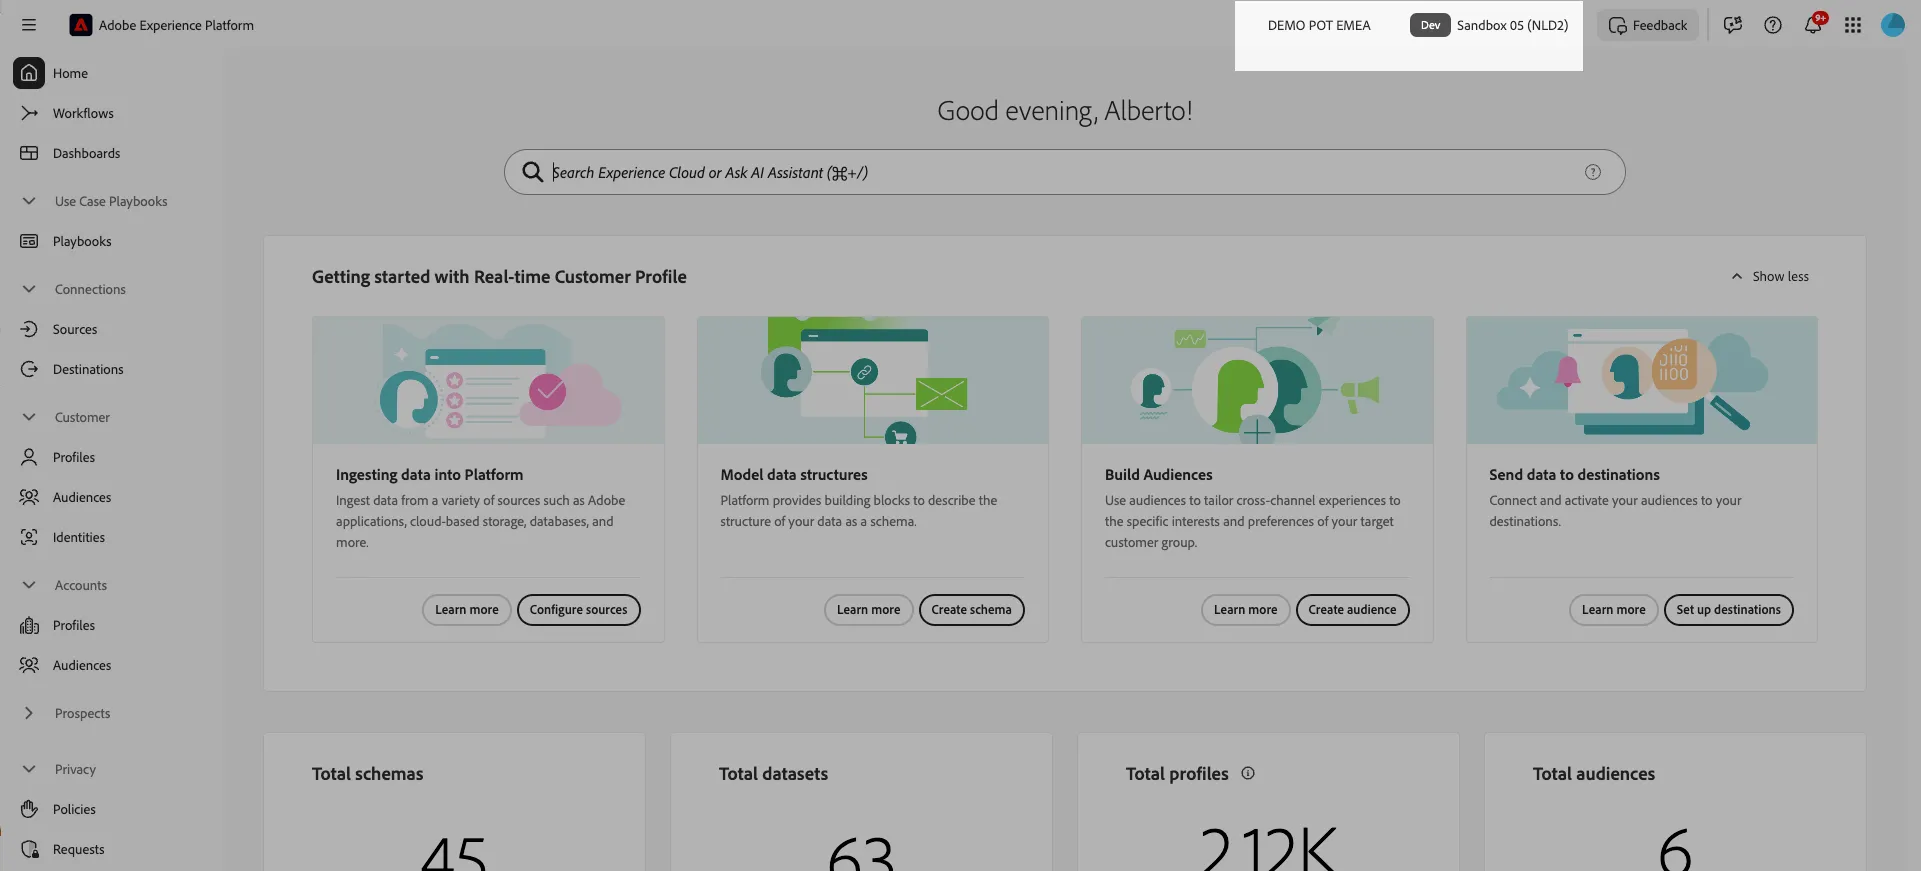Click the Feedback button

click(x=1648, y=25)
